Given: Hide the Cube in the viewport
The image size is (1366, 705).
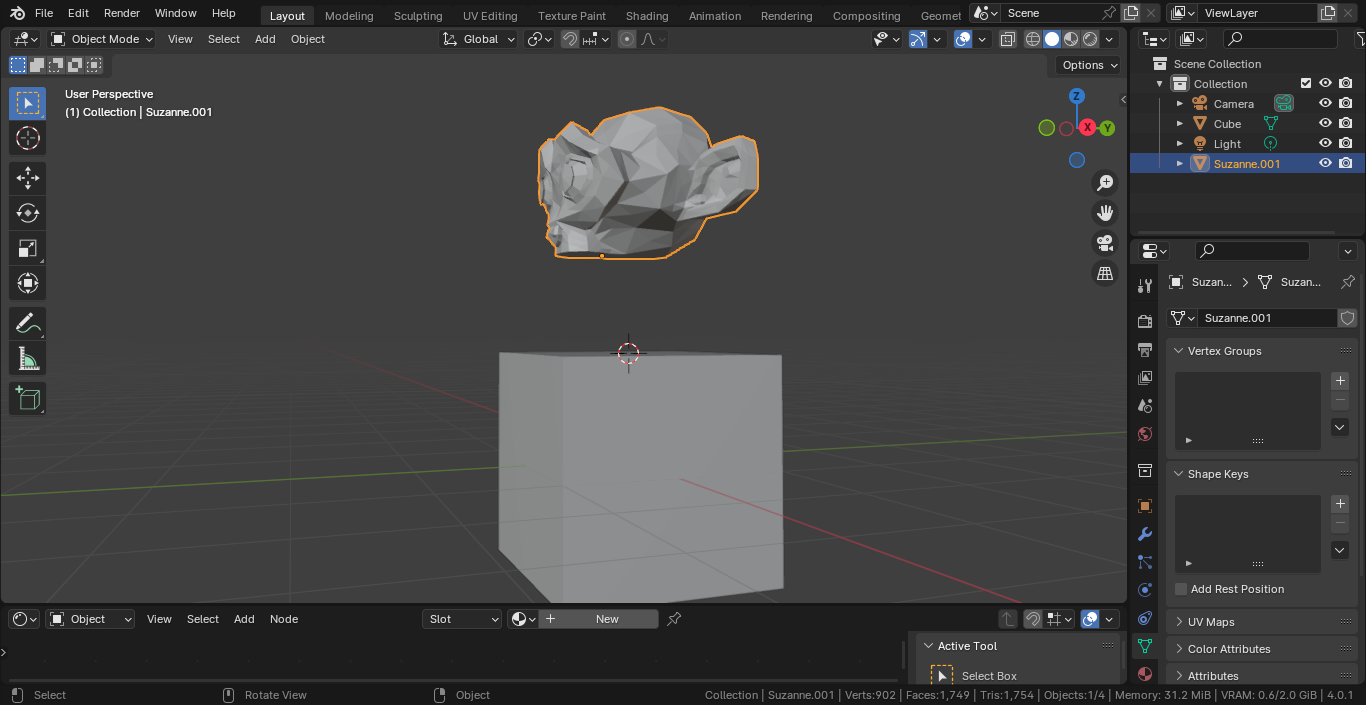Looking at the screenshot, I should click(x=1325, y=124).
